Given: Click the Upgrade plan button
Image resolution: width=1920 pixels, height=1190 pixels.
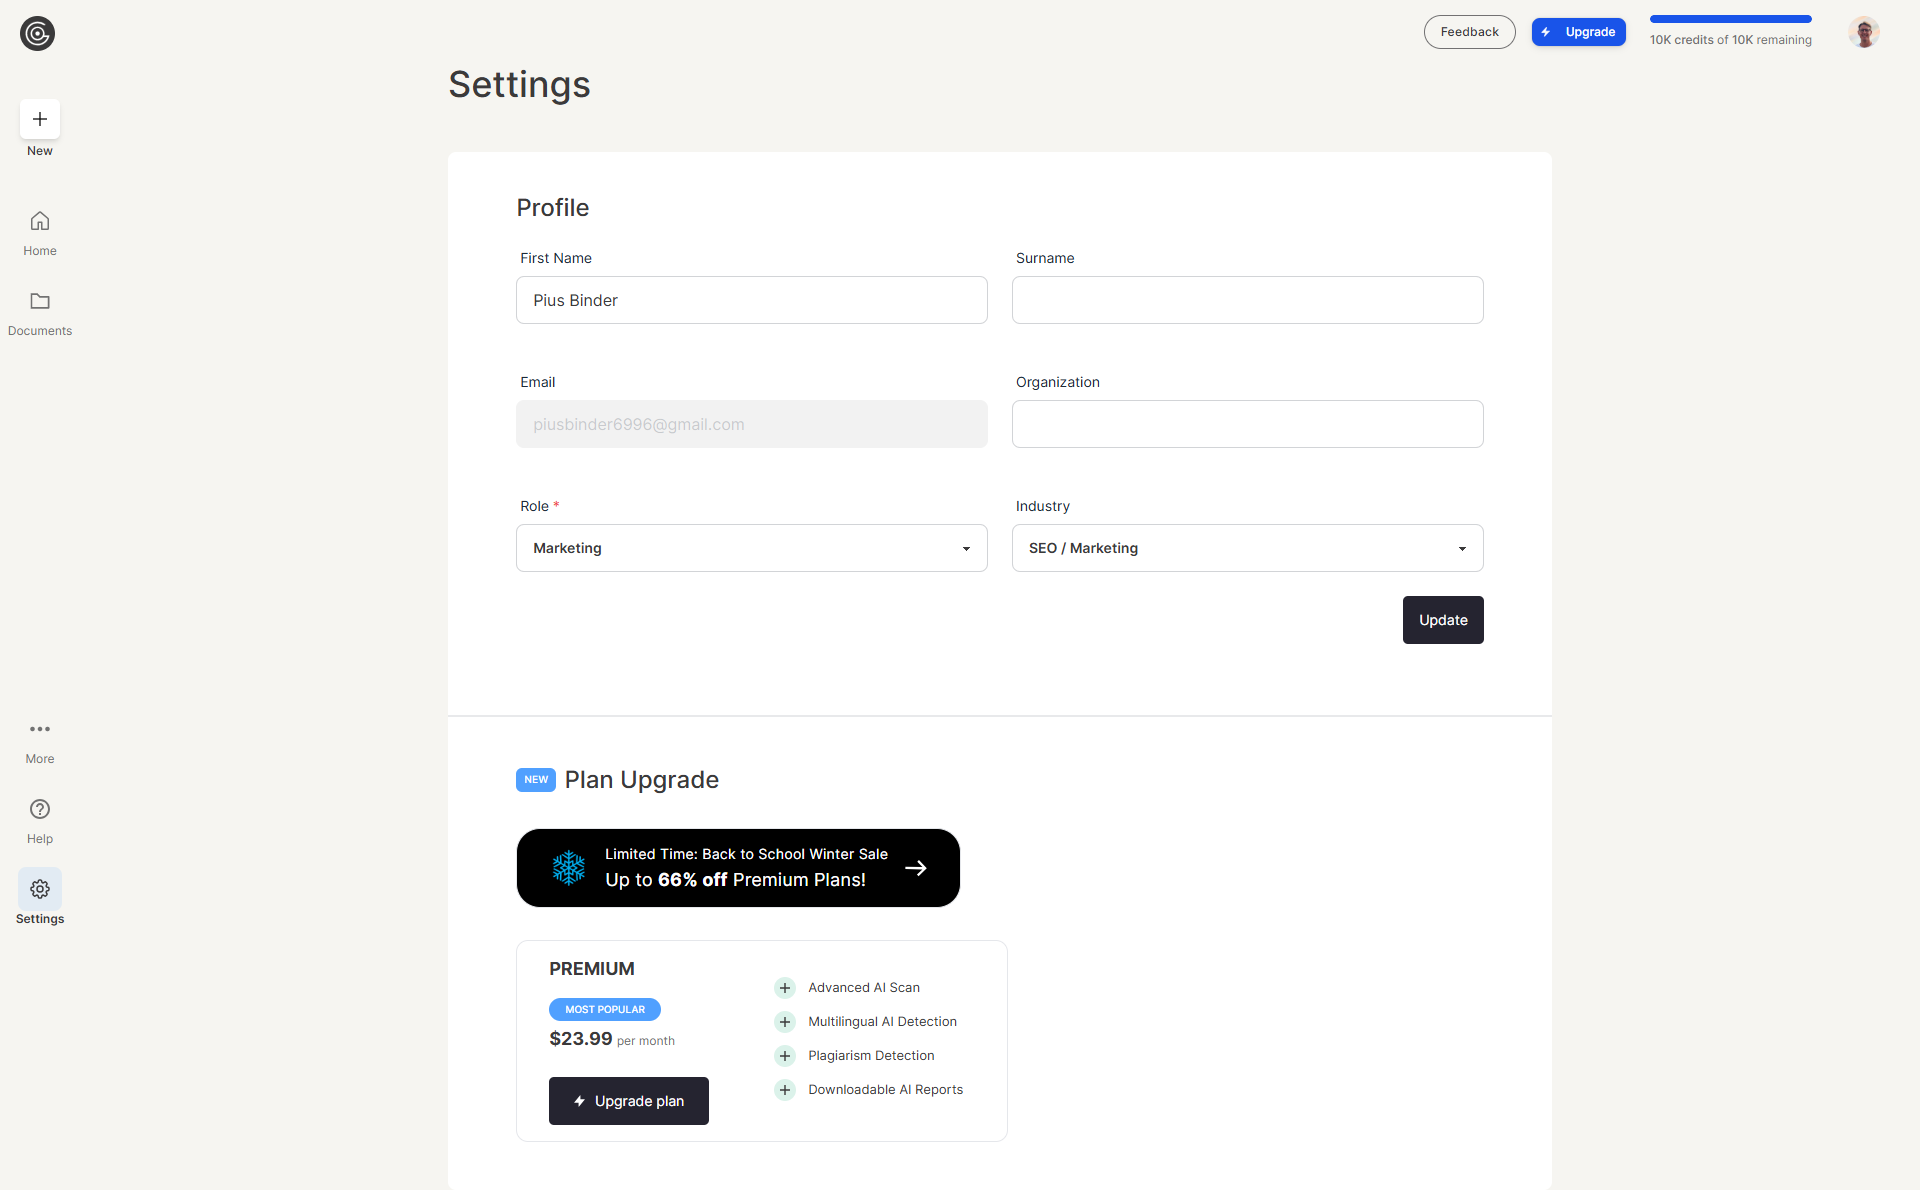Looking at the screenshot, I should [628, 1101].
